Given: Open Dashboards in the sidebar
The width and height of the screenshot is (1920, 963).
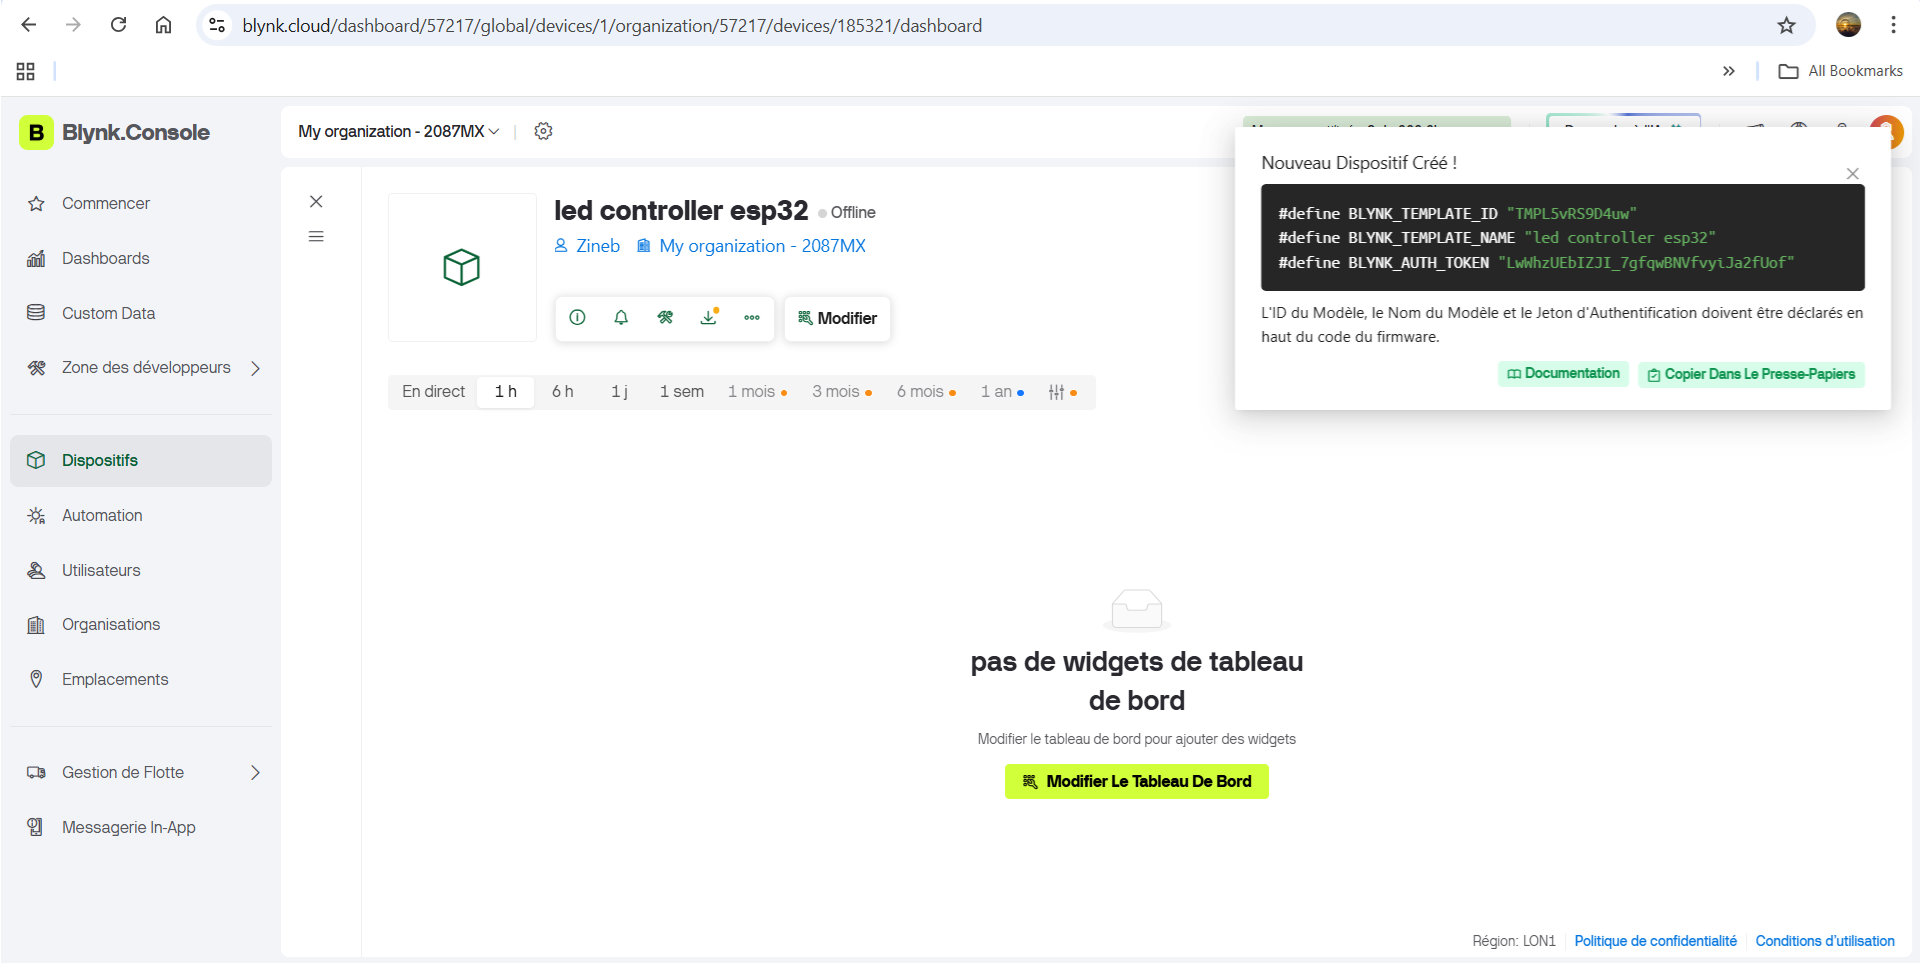Looking at the screenshot, I should tap(141, 258).
